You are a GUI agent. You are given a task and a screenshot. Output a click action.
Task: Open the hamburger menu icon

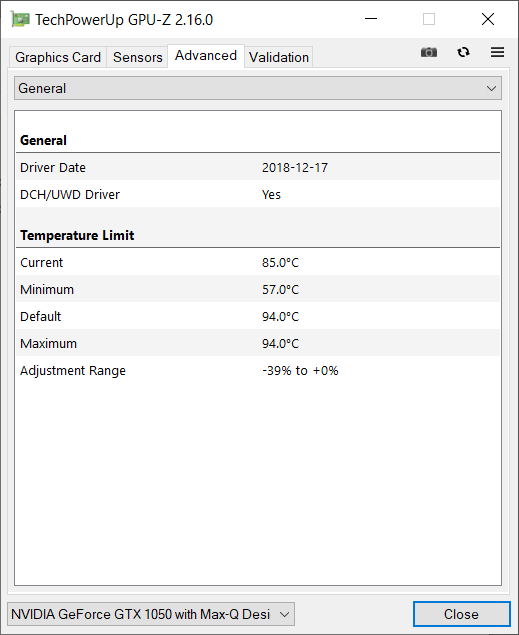point(497,52)
